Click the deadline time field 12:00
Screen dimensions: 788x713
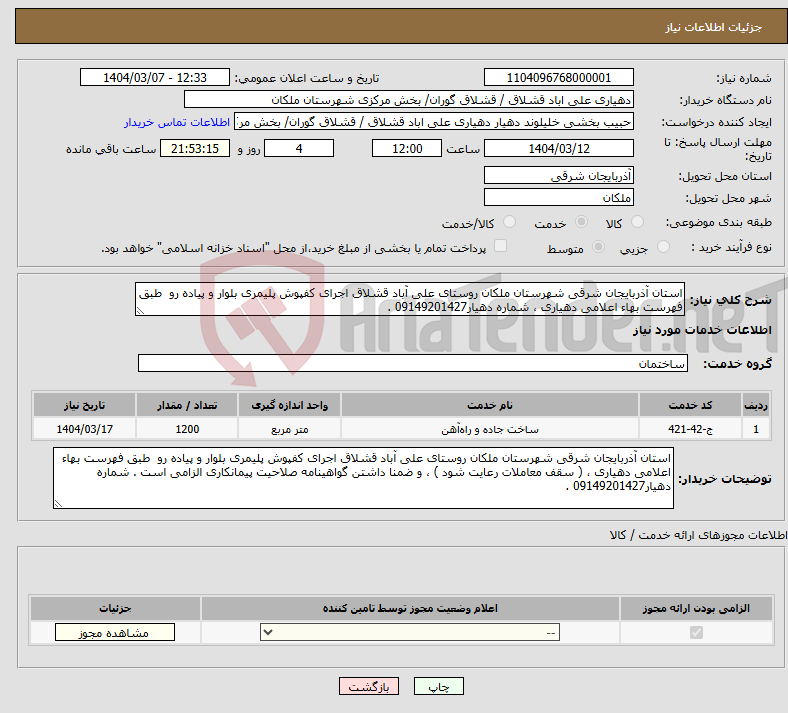tap(407, 149)
